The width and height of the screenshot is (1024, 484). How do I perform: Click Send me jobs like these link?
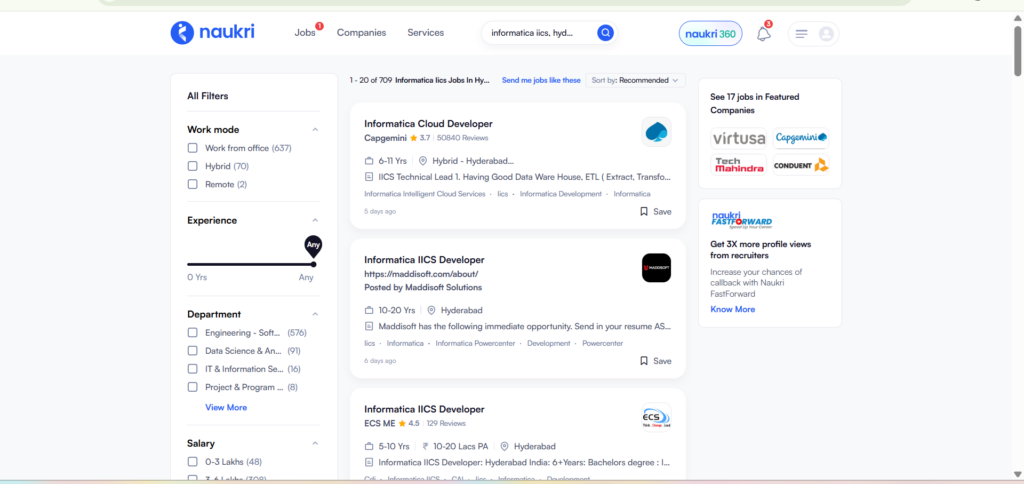pos(541,80)
